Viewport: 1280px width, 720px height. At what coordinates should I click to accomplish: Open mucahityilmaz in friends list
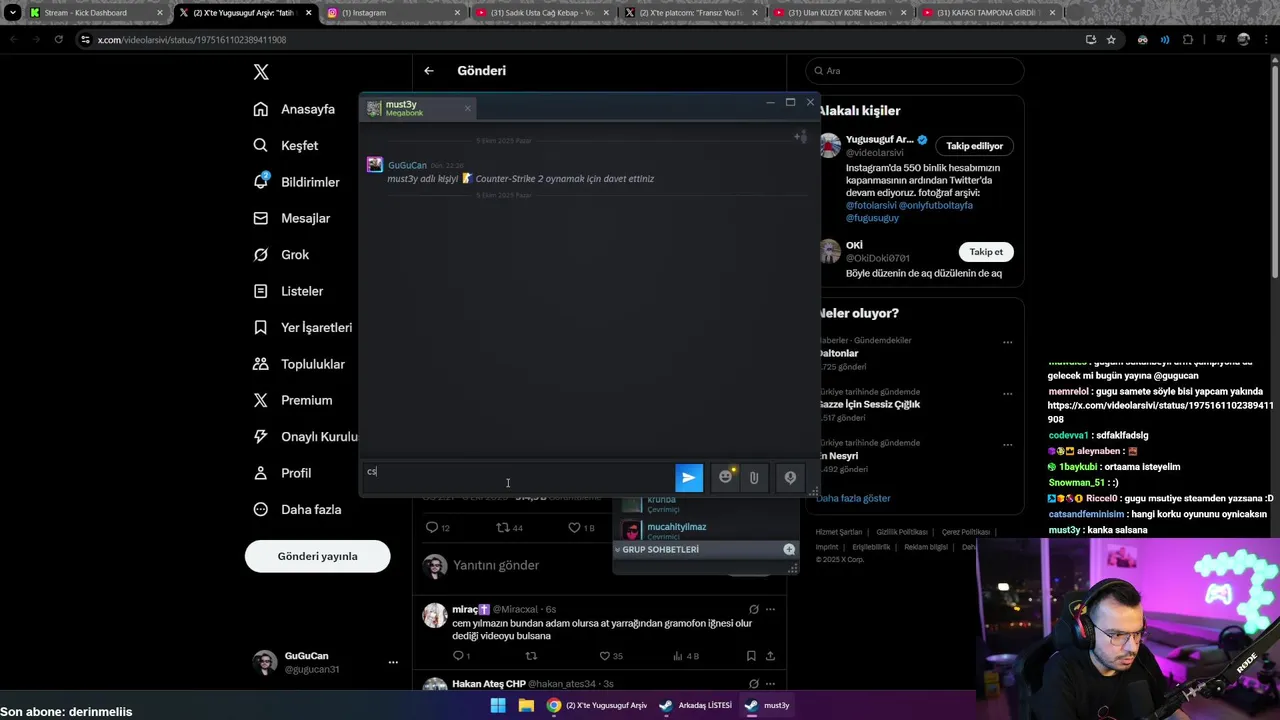676,528
